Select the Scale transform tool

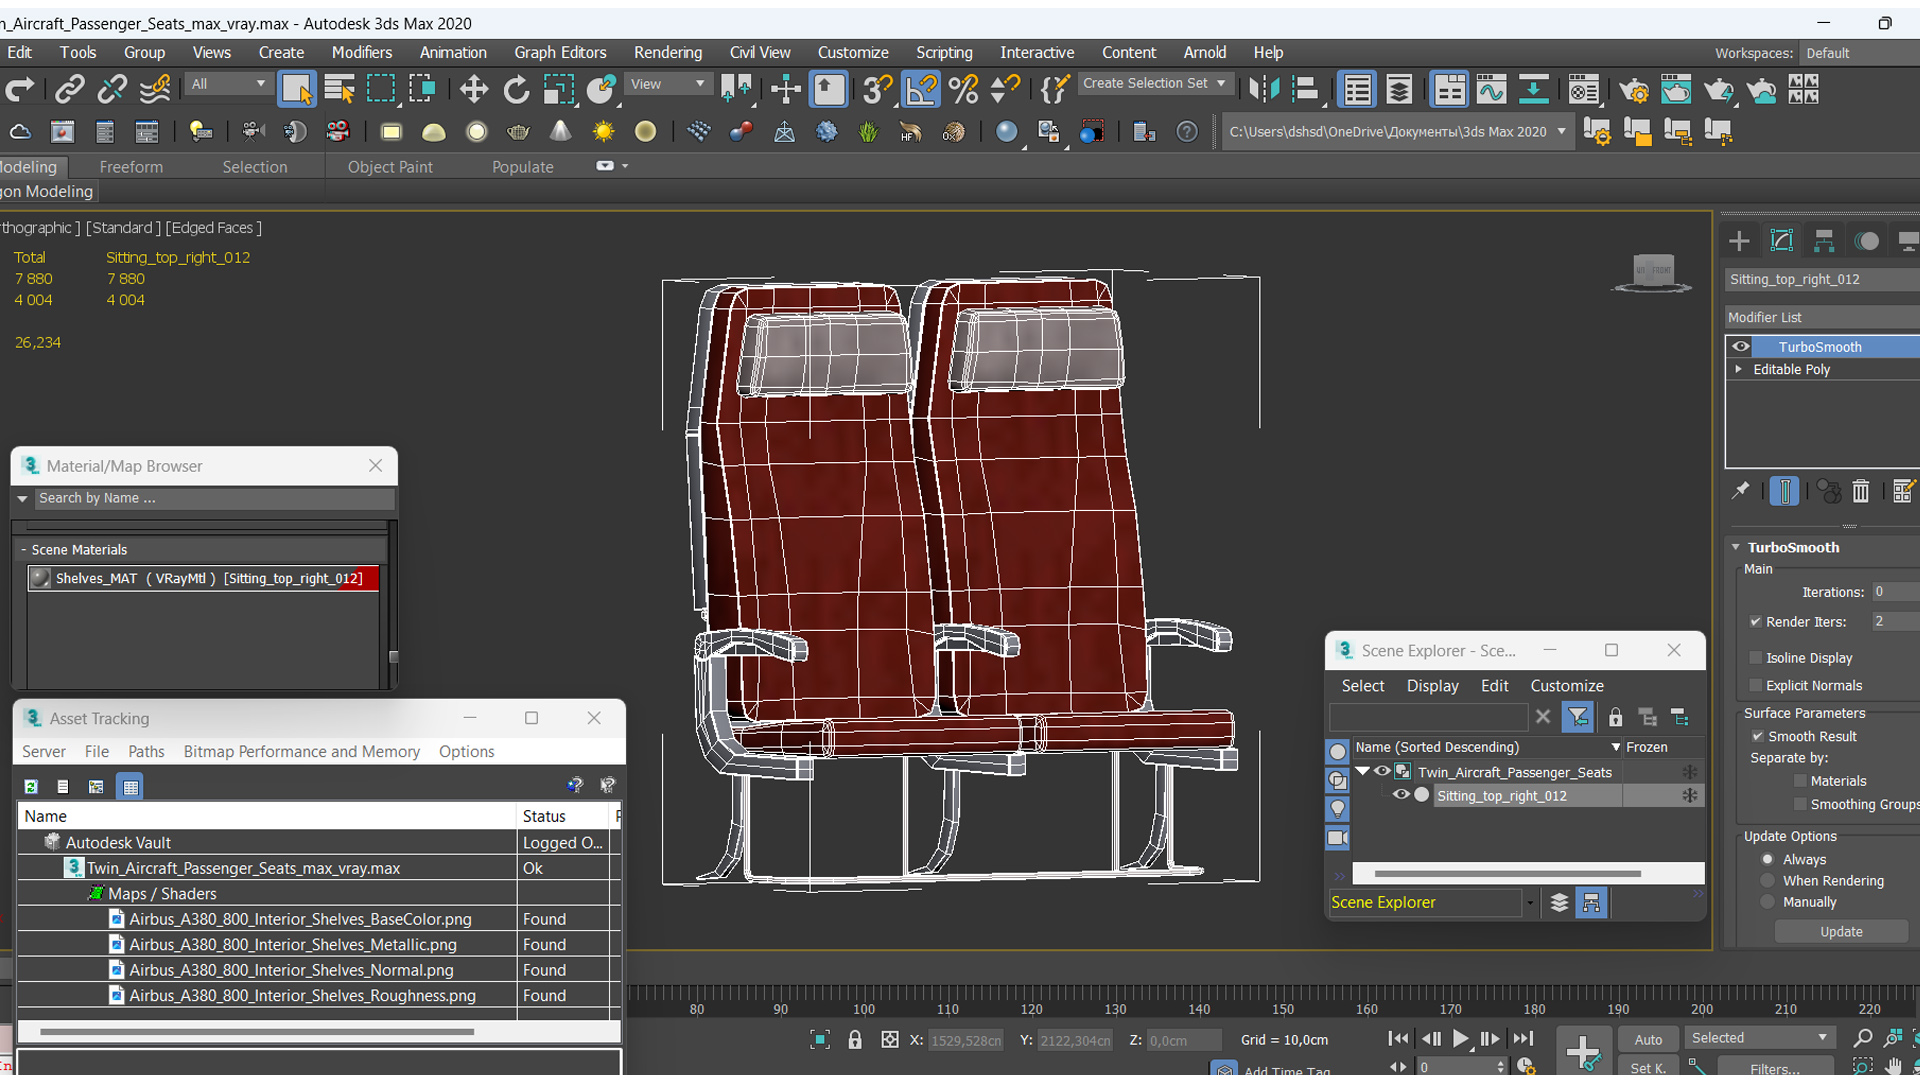tap(559, 90)
